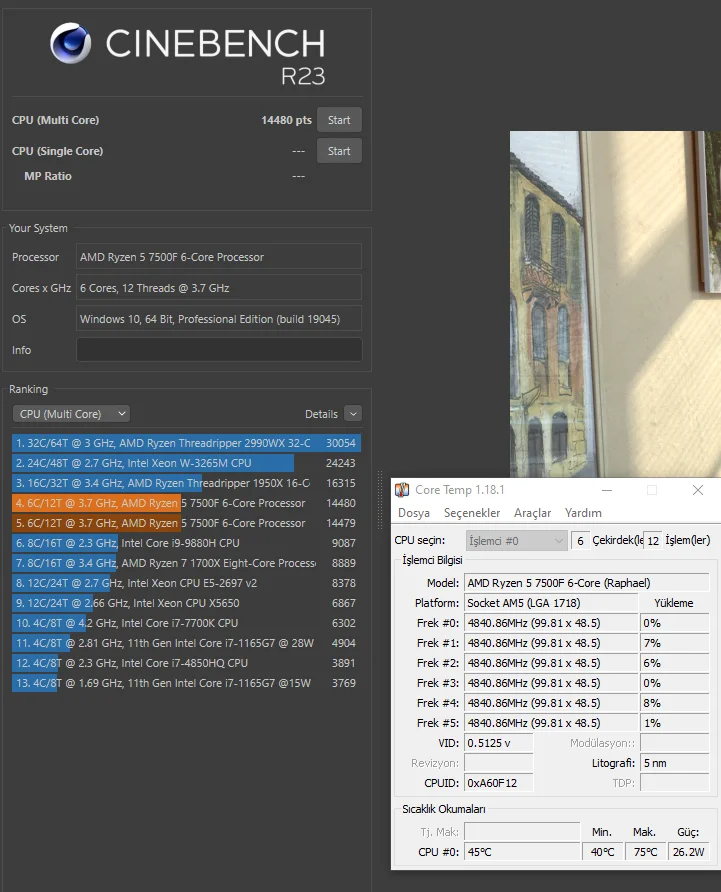Select ranking row 3 Threadripper 1950X
Viewport: 721px width, 892px height.
(186, 483)
